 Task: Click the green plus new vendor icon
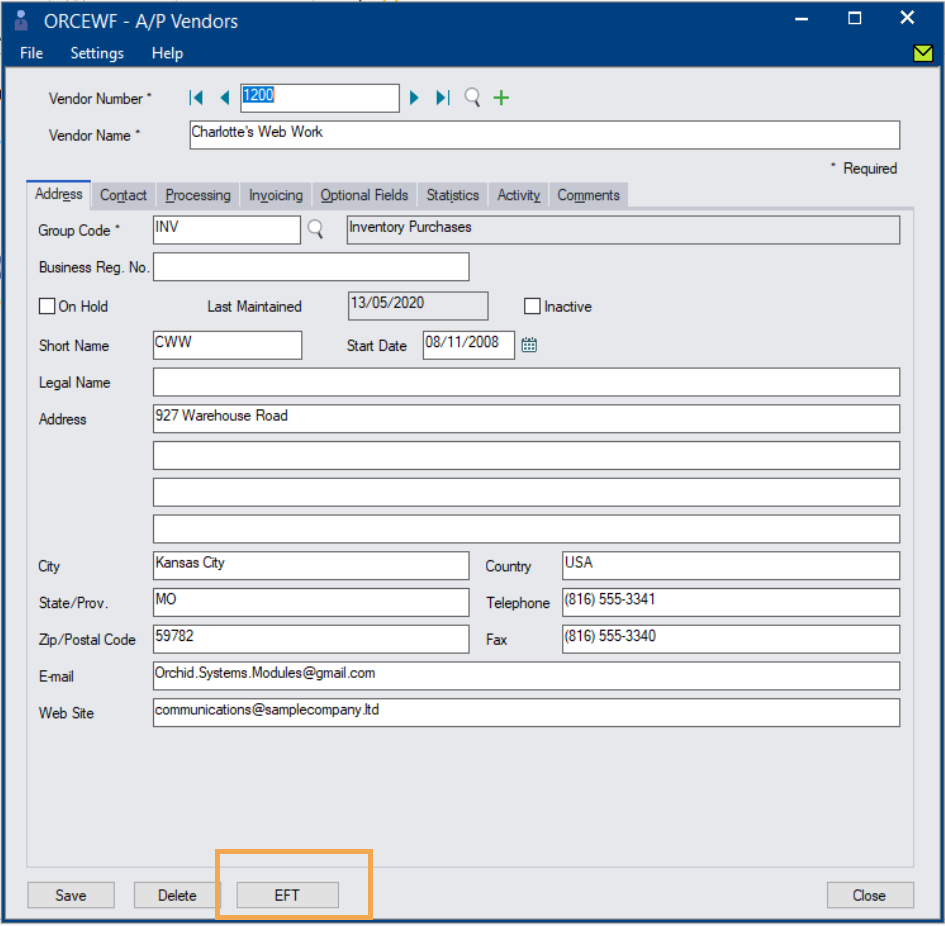(502, 98)
